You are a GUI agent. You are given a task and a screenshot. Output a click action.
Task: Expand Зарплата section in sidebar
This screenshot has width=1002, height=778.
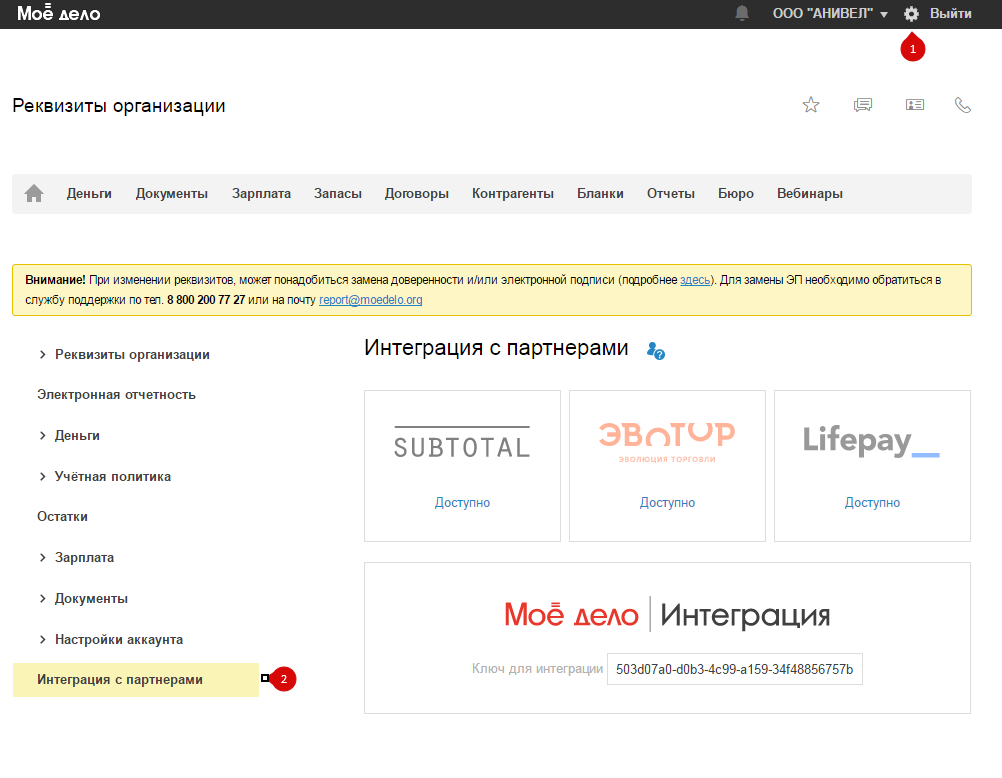click(76, 557)
